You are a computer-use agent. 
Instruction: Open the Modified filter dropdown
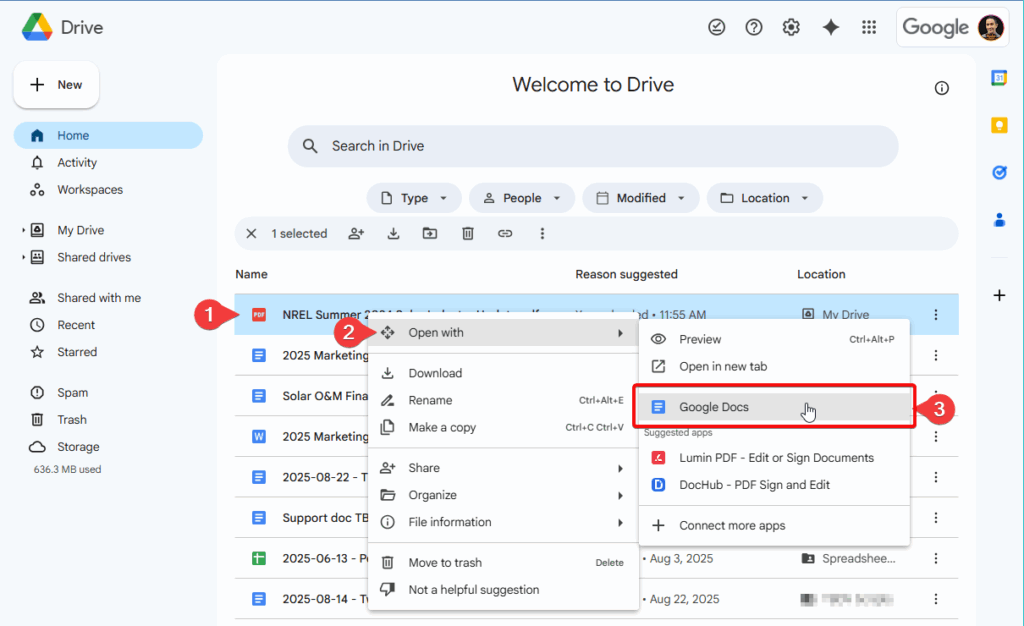click(x=641, y=198)
